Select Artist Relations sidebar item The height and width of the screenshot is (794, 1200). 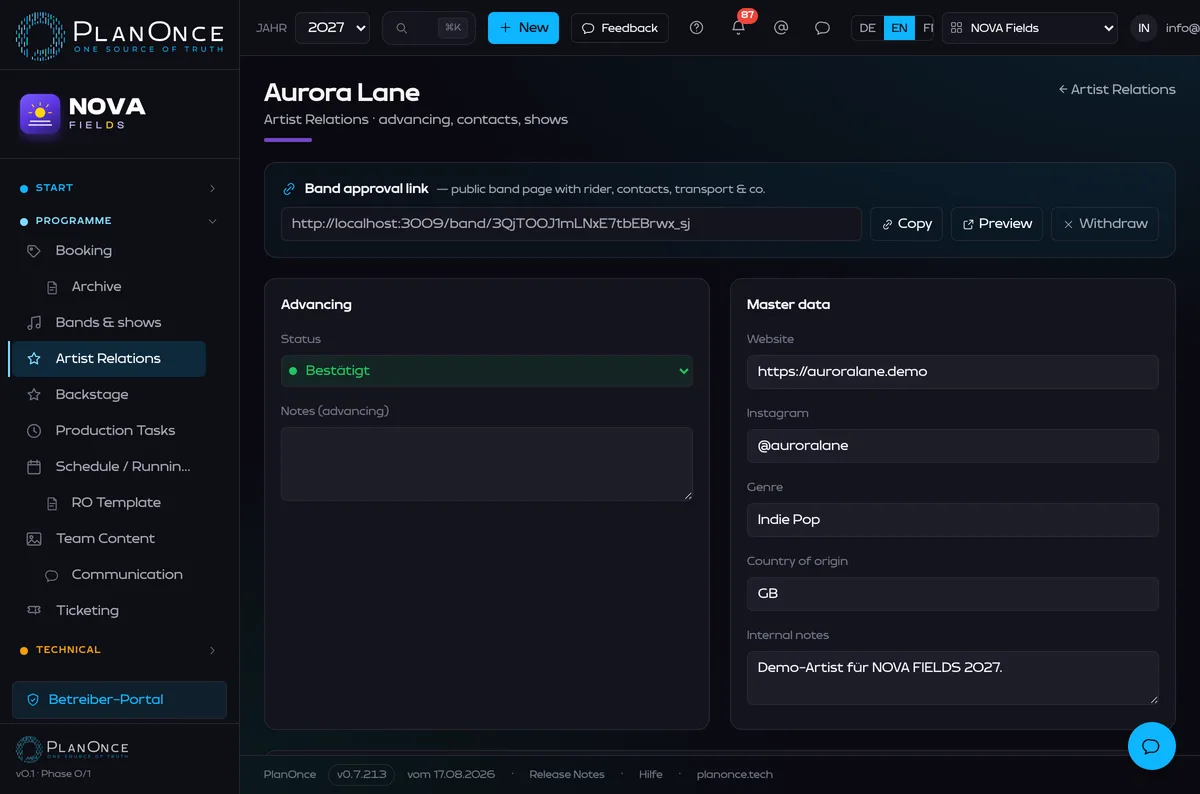tap(107, 359)
